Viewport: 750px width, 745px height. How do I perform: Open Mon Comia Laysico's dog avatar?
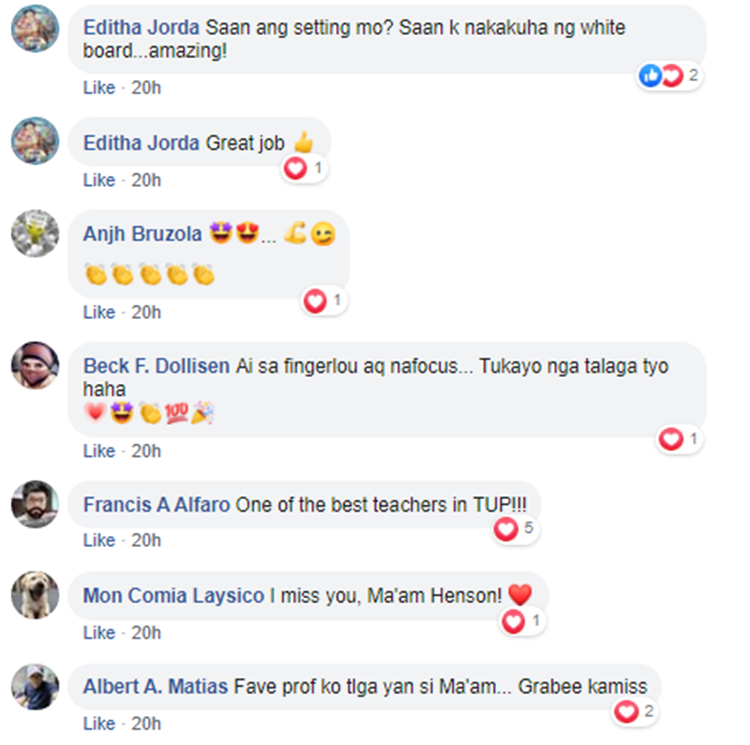(35, 595)
